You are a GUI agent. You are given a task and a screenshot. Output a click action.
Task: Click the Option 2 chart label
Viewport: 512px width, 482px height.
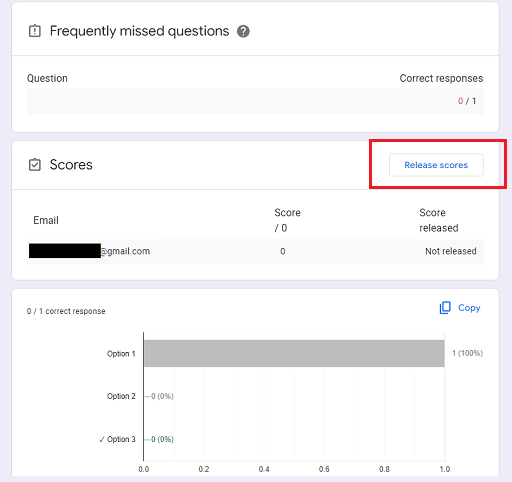tap(121, 396)
